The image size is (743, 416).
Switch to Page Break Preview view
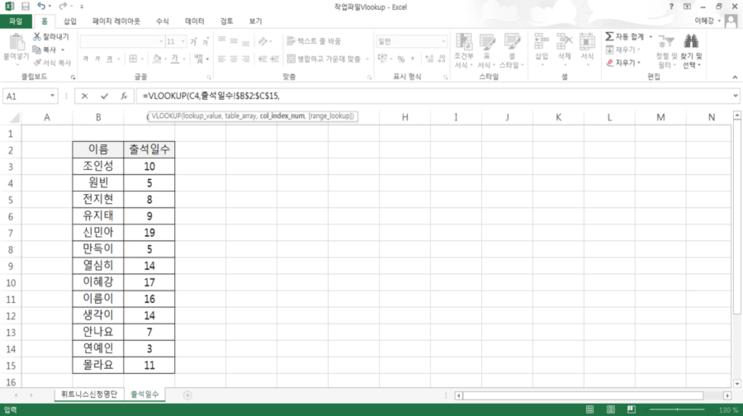(631, 409)
